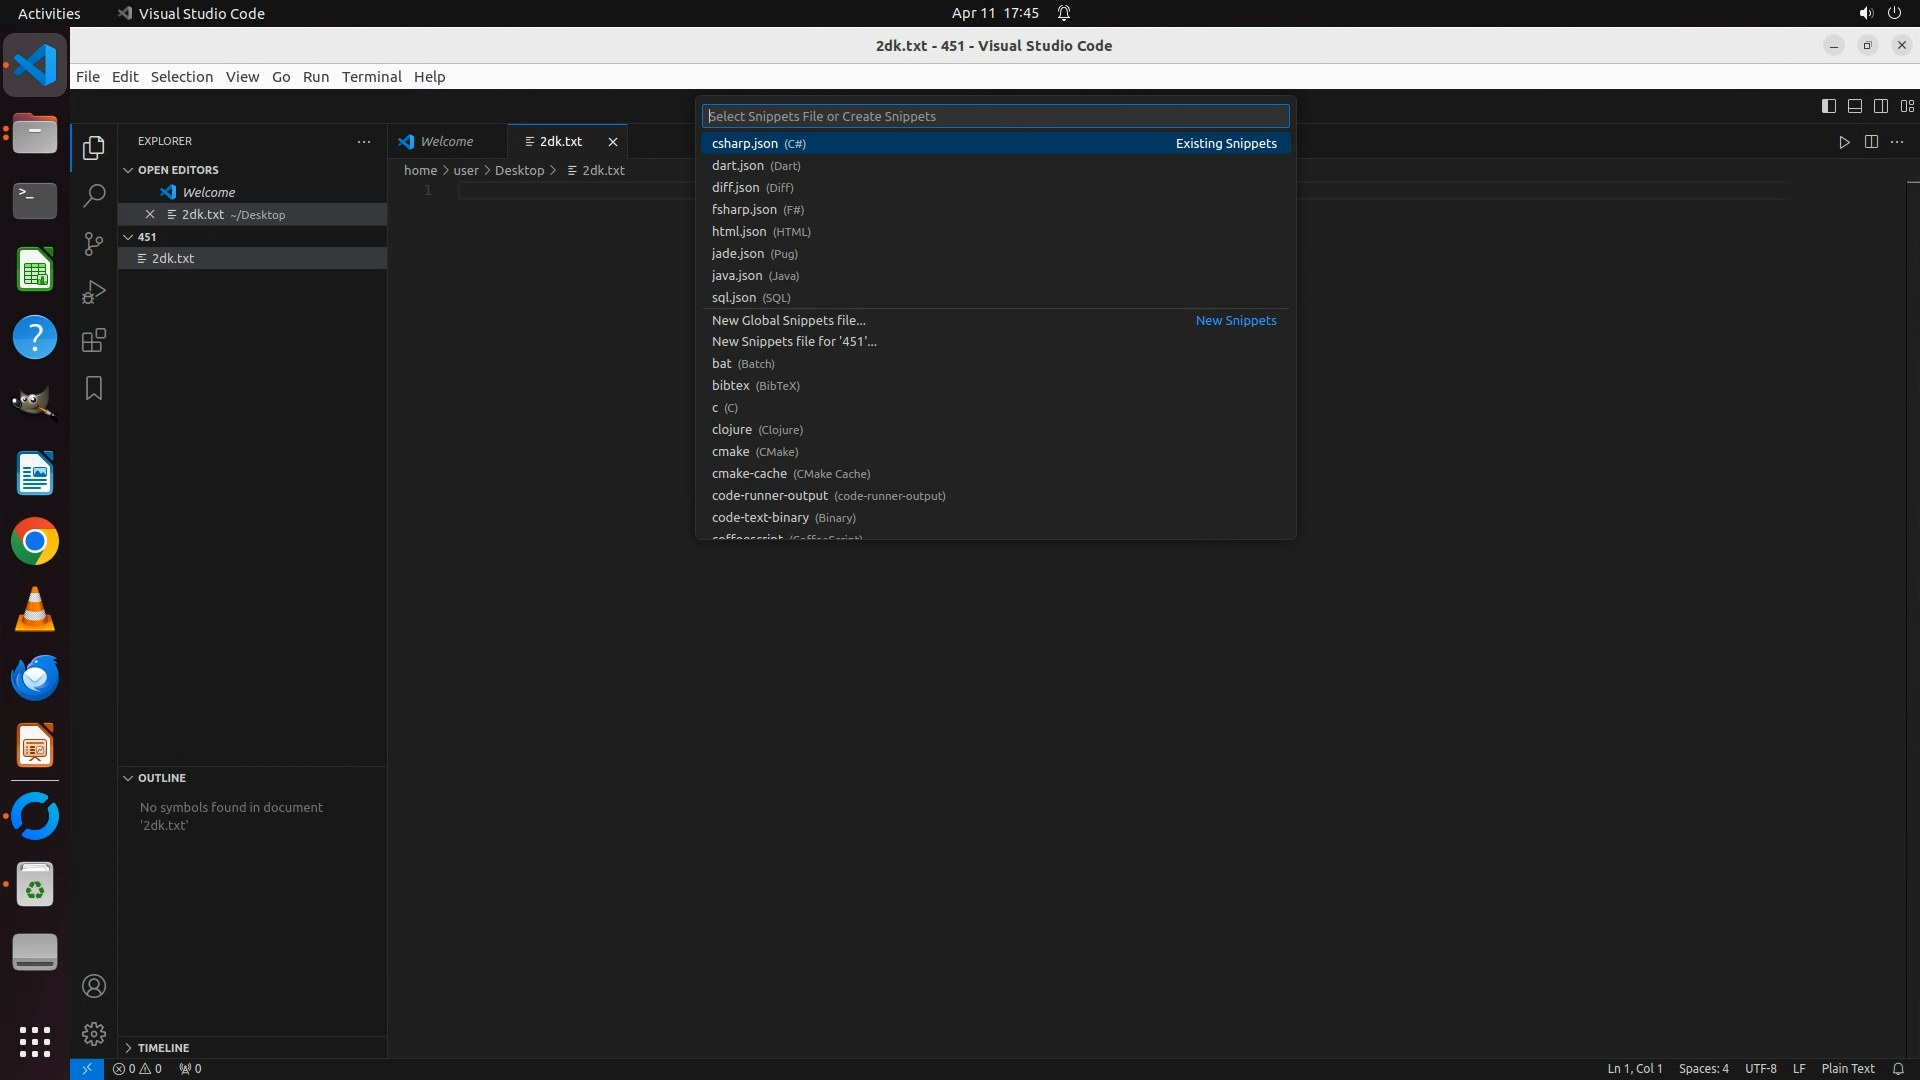The width and height of the screenshot is (1920, 1080).
Task: Open the Manage gear icon
Action: click(94, 1034)
